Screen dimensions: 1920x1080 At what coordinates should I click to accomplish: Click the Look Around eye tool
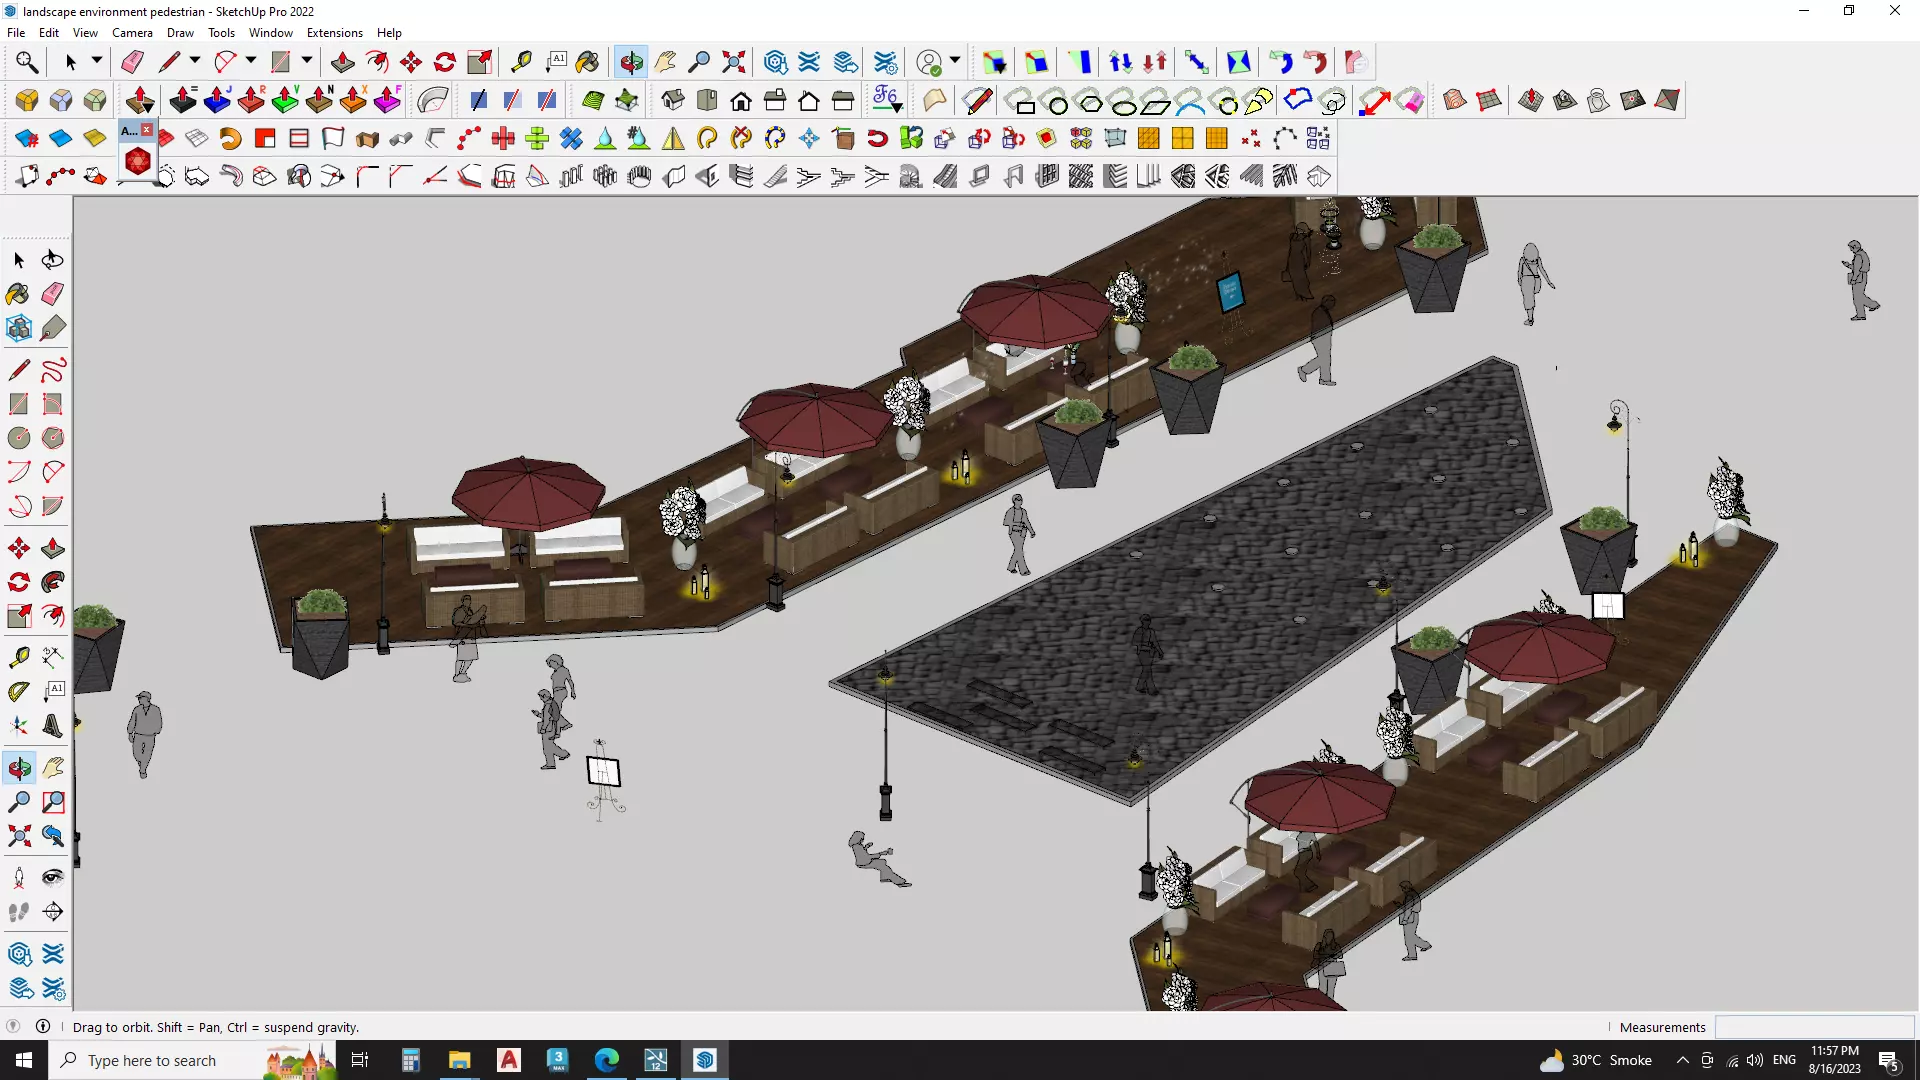(x=53, y=878)
